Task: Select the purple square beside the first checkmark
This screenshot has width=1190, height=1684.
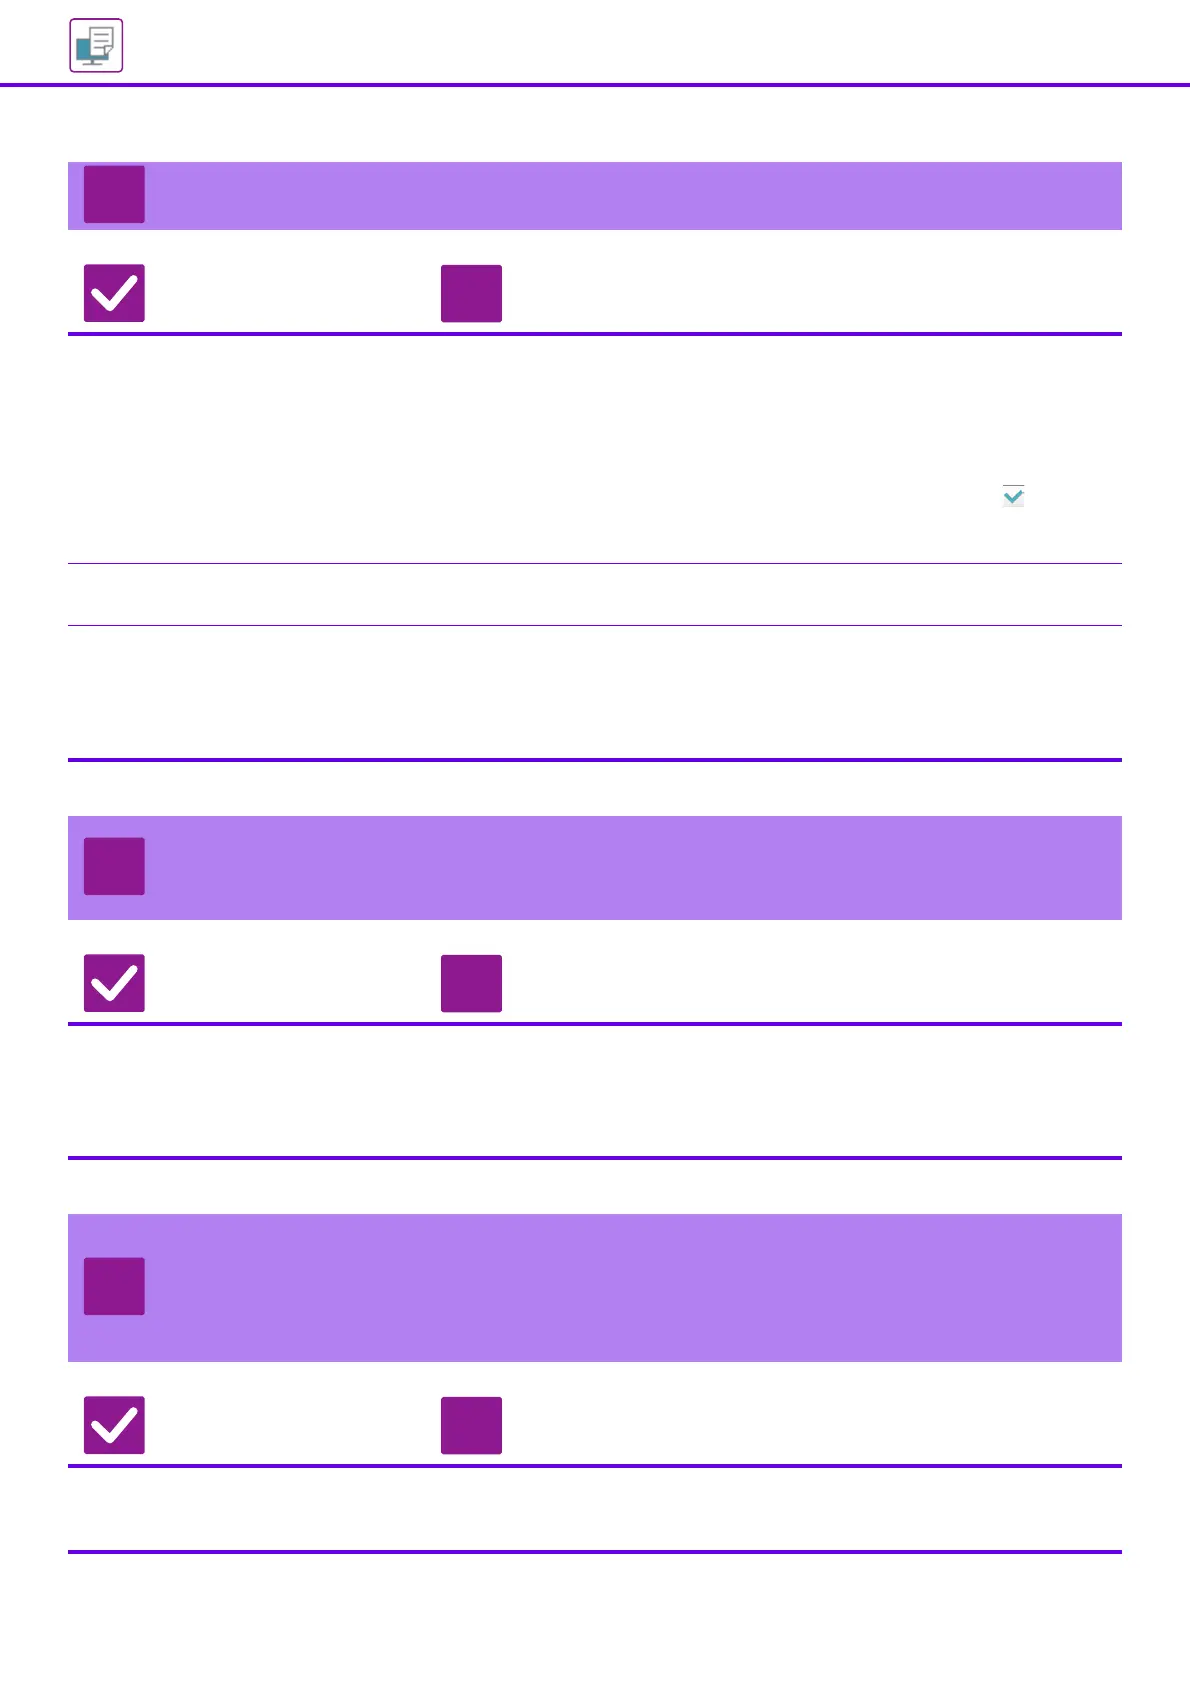Action: point(471,293)
